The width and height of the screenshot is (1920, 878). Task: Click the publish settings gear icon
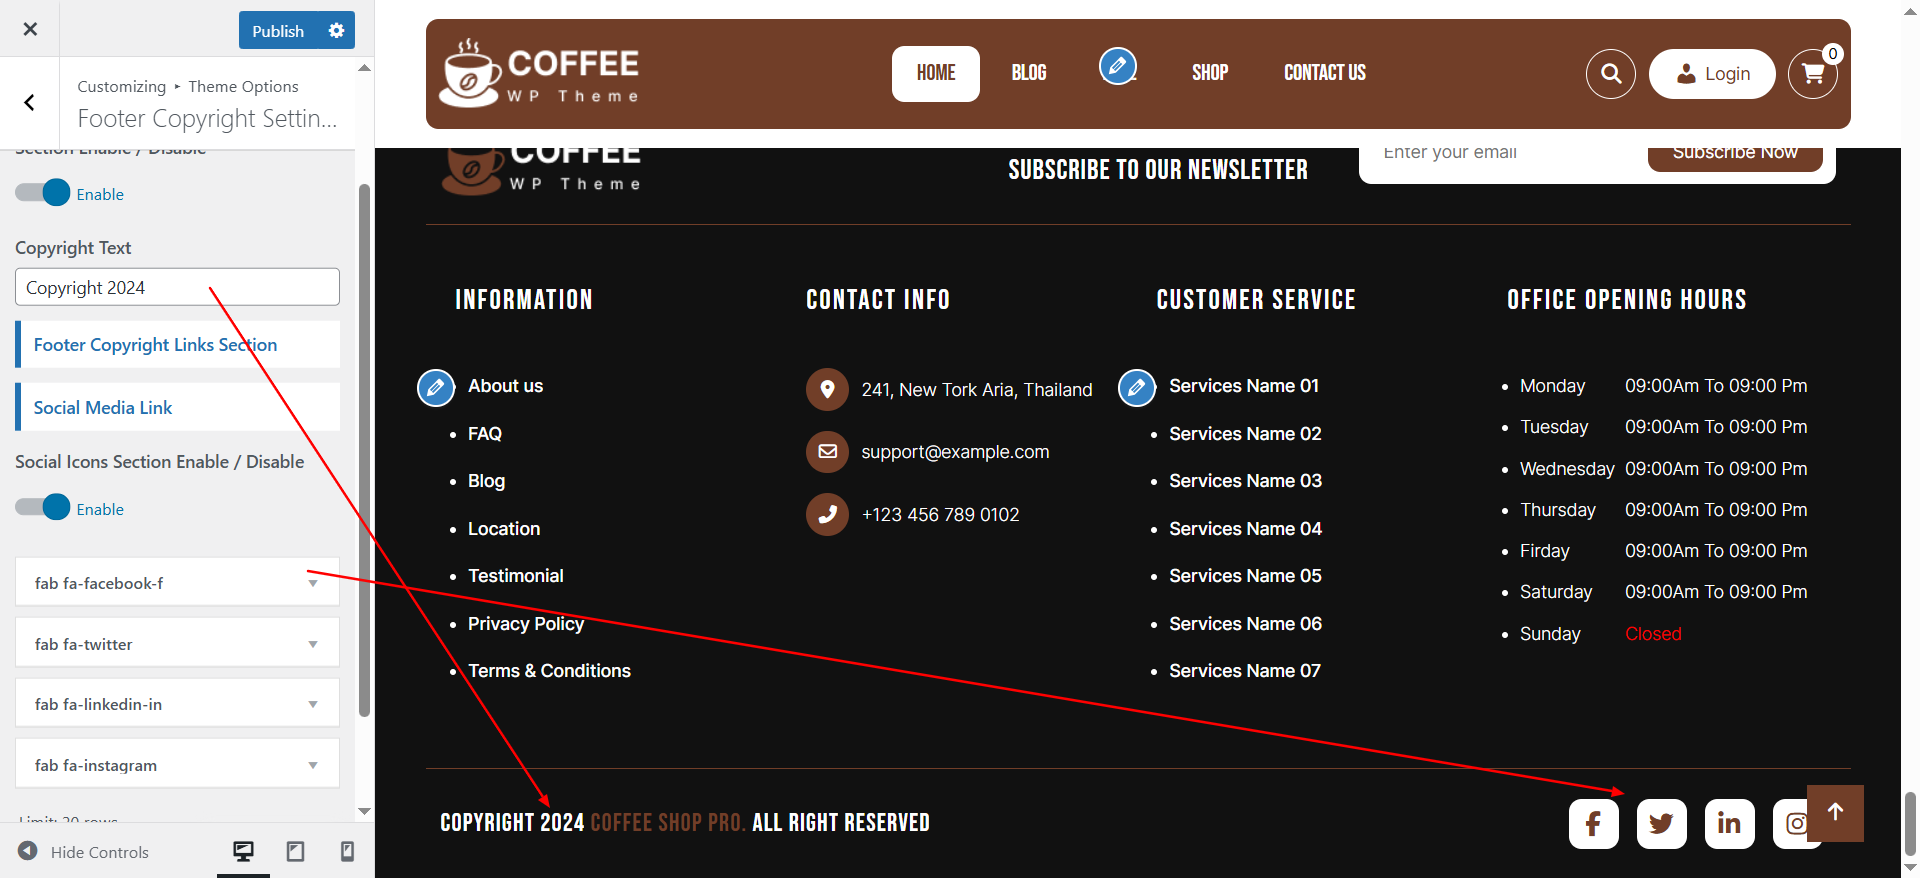coord(336,31)
